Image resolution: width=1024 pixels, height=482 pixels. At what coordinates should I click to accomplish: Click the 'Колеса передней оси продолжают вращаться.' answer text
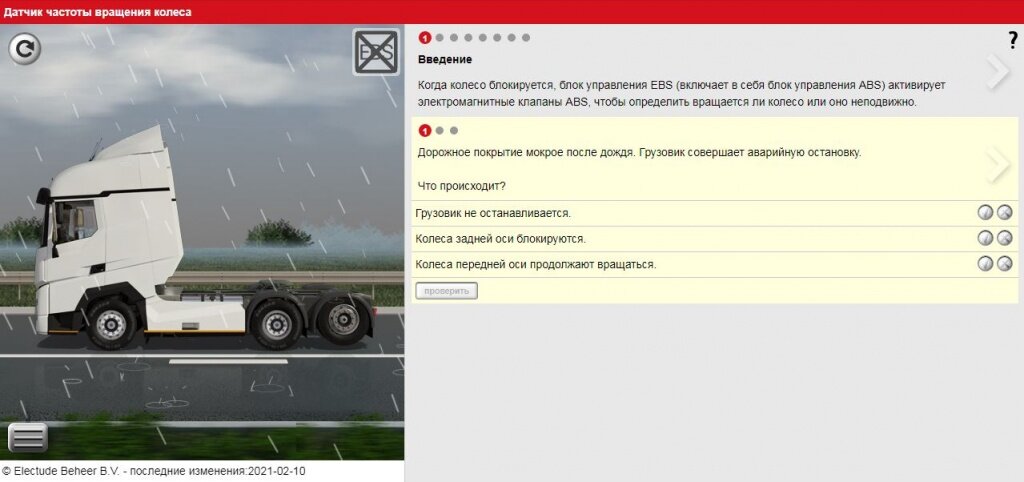536,265
